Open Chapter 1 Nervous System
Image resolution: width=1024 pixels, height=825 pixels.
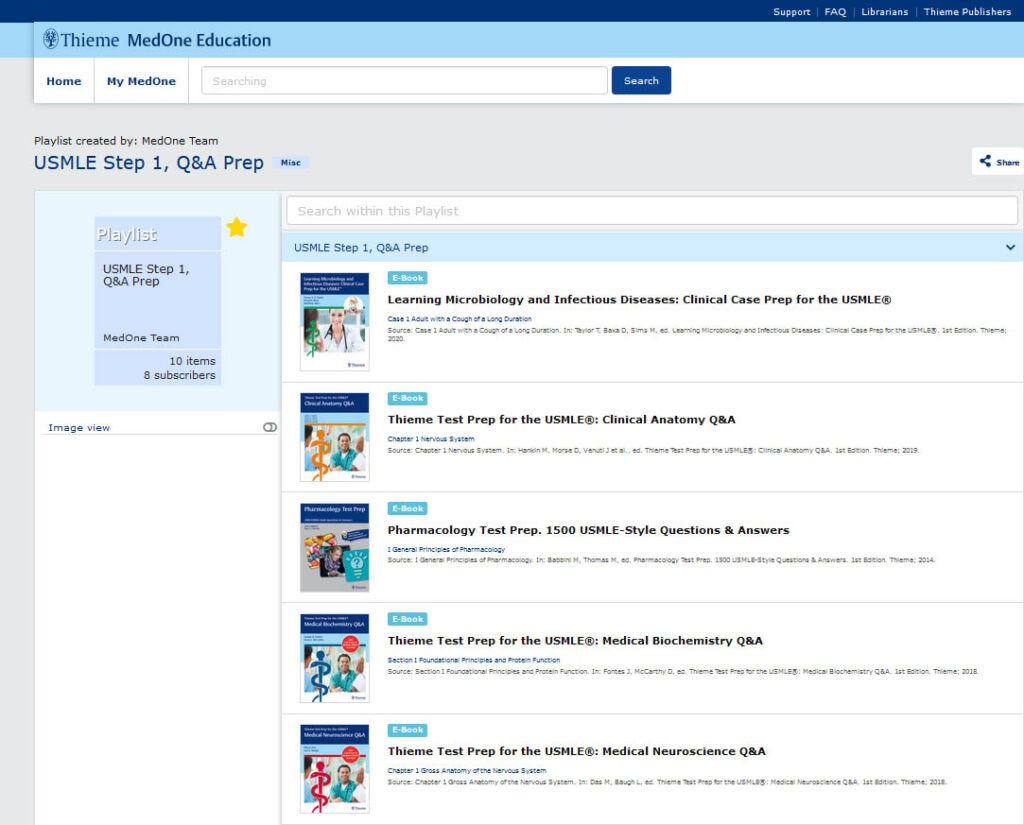431,438
